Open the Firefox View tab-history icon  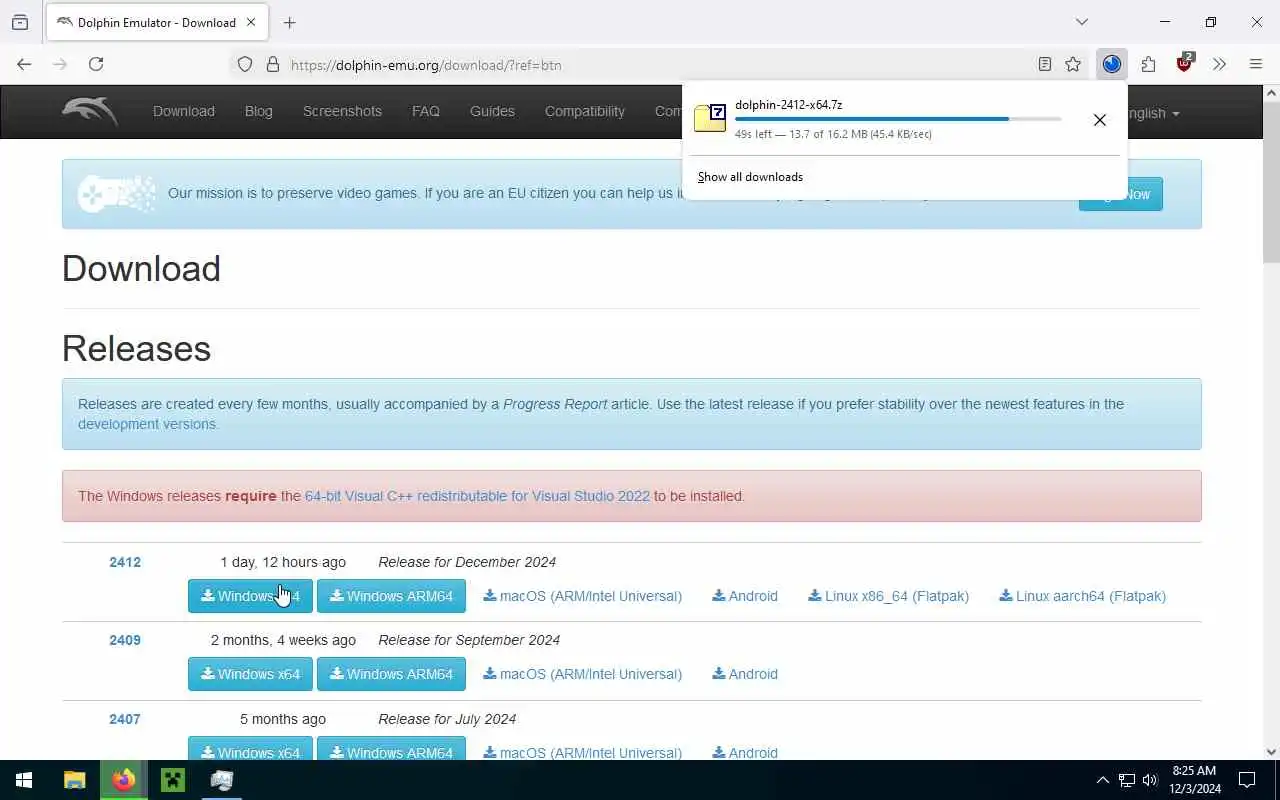[x=20, y=22]
